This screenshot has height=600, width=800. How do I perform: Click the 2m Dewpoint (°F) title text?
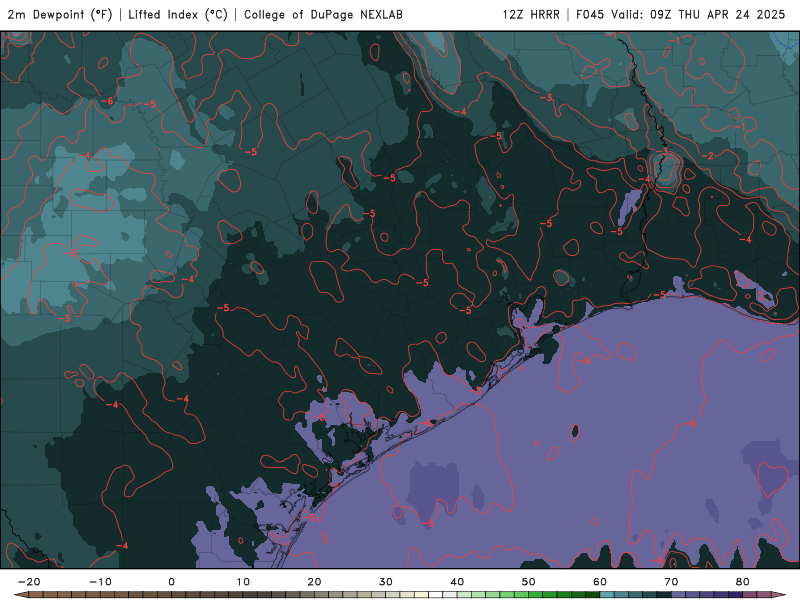pyautogui.click(x=59, y=15)
